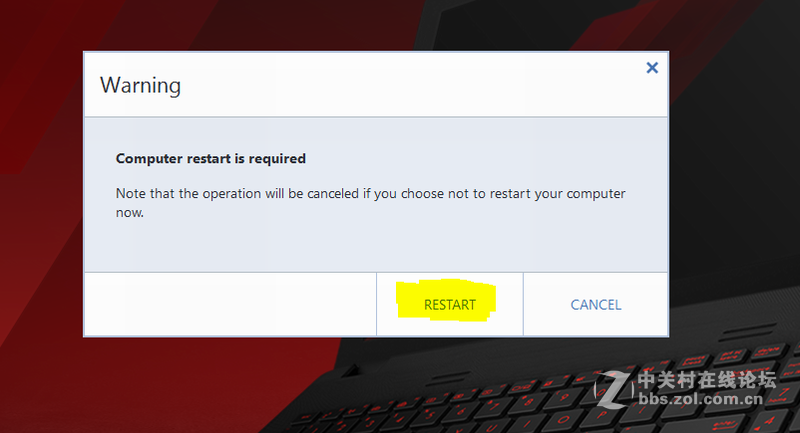Click the empty footer area left of RESTART
The width and height of the screenshot is (800, 433).
click(230, 304)
